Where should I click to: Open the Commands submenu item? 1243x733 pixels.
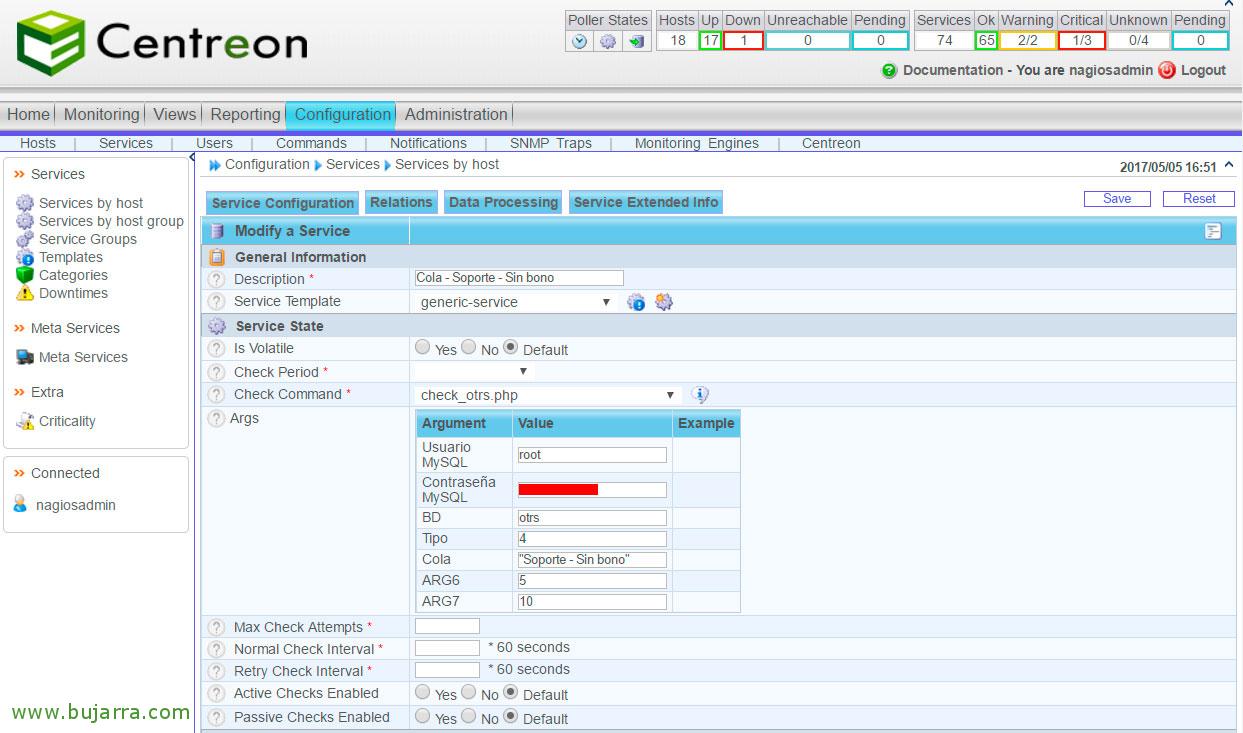pos(311,143)
